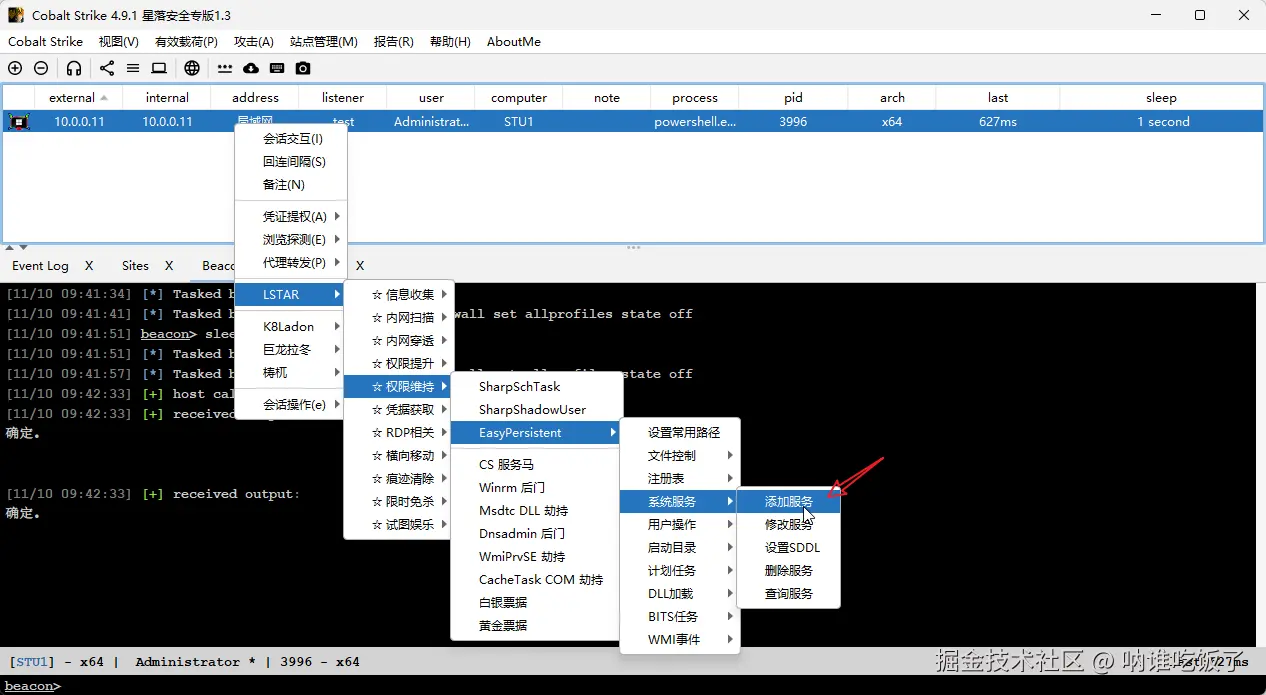Image resolution: width=1266 pixels, height=695 pixels.
Task: Open the 帮助(H) menu
Action: click(x=450, y=42)
